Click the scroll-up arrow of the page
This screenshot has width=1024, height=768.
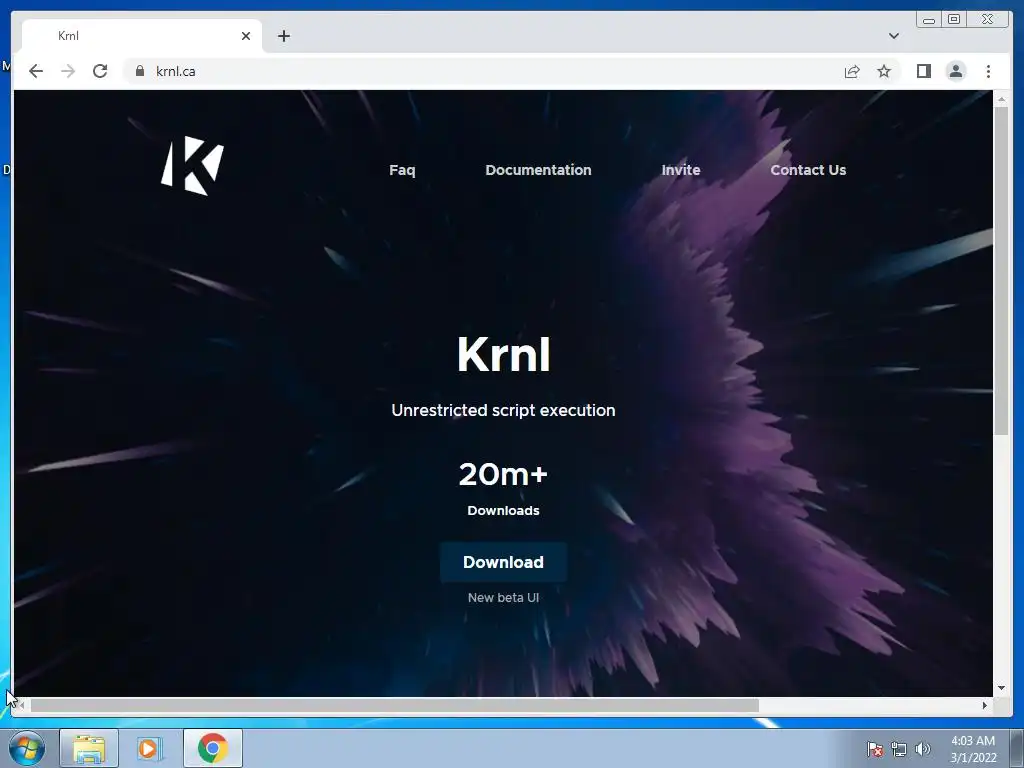(x=1000, y=99)
